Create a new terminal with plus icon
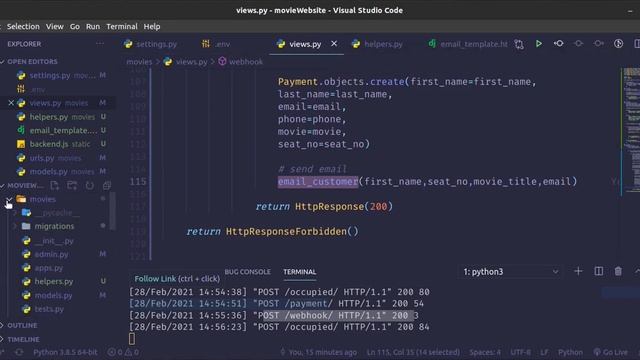The height and width of the screenshot is (360, 640). 578,271
